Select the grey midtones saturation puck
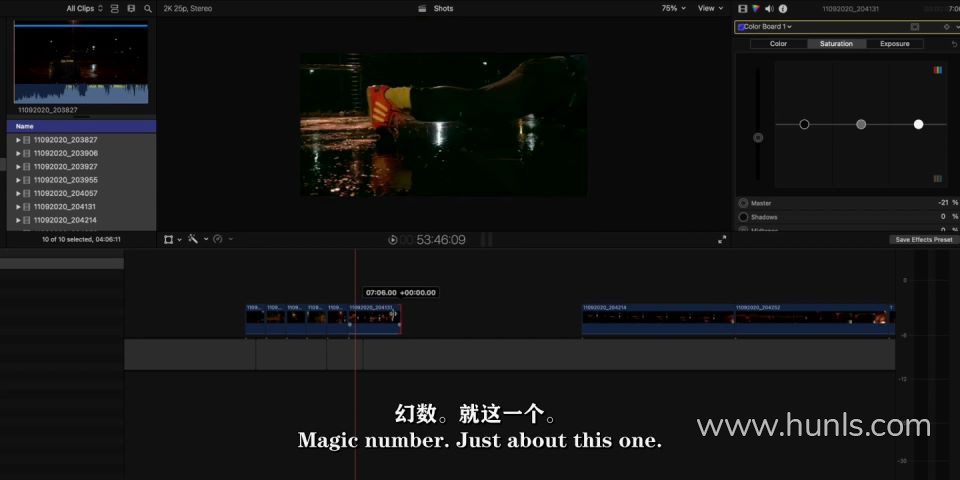The image size is (960, 480). (861, 124)
